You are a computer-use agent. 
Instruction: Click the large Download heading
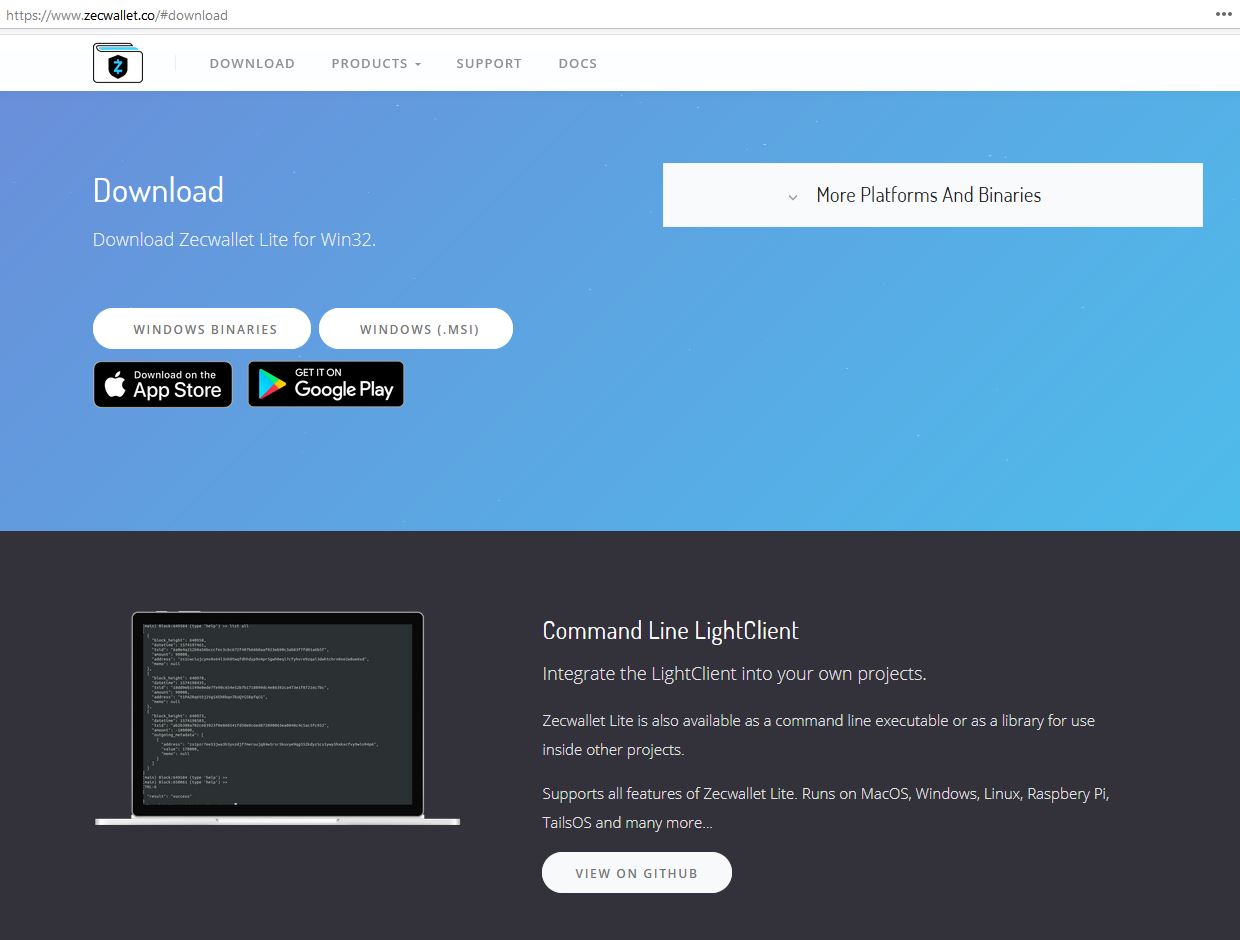(x=158, y=190)
